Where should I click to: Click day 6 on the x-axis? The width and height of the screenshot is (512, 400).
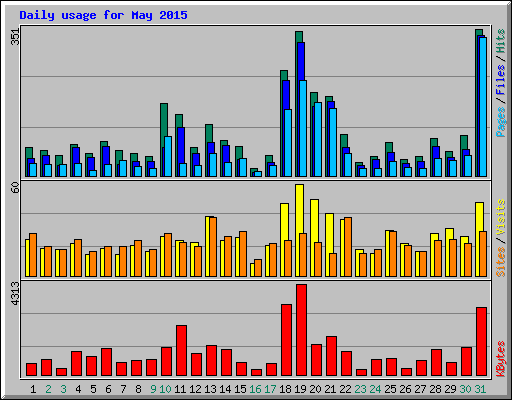pos(108,389)
